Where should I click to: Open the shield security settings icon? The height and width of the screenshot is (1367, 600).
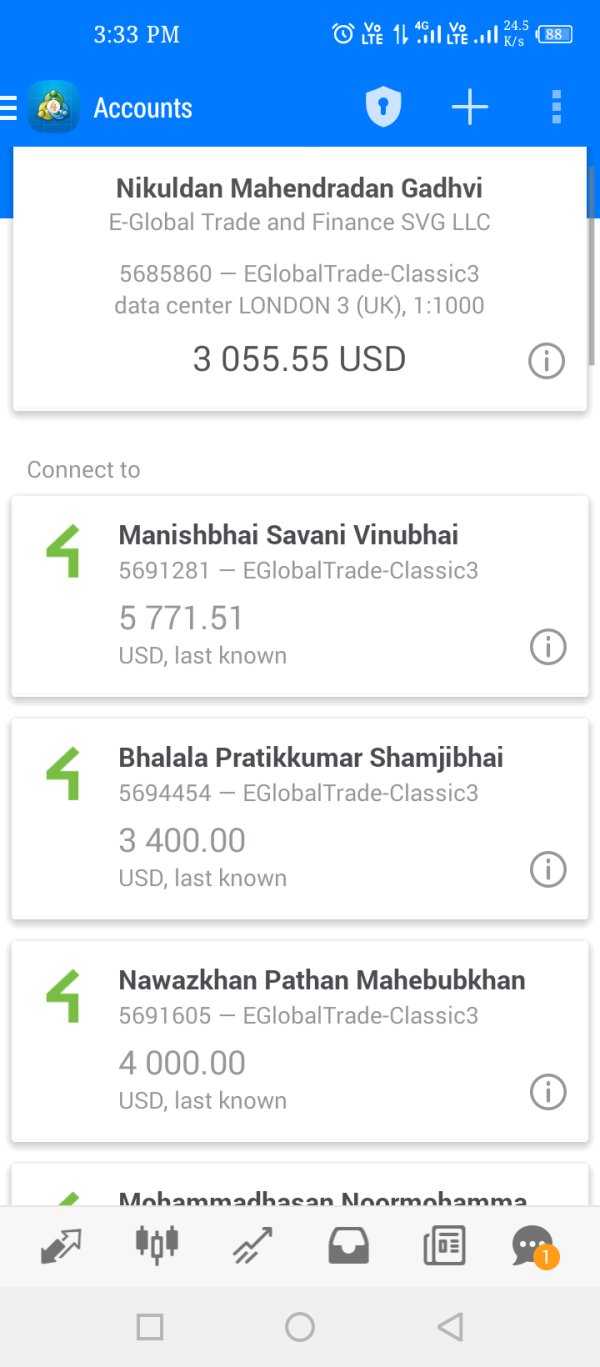383,107
